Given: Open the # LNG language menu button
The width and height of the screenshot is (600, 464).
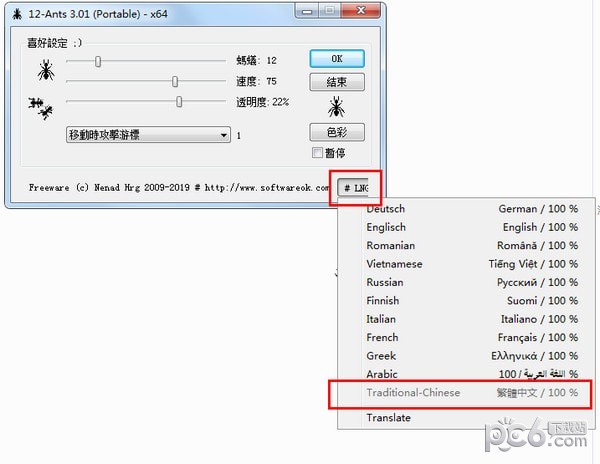Looking at the screenshot, I should point(354,187).
